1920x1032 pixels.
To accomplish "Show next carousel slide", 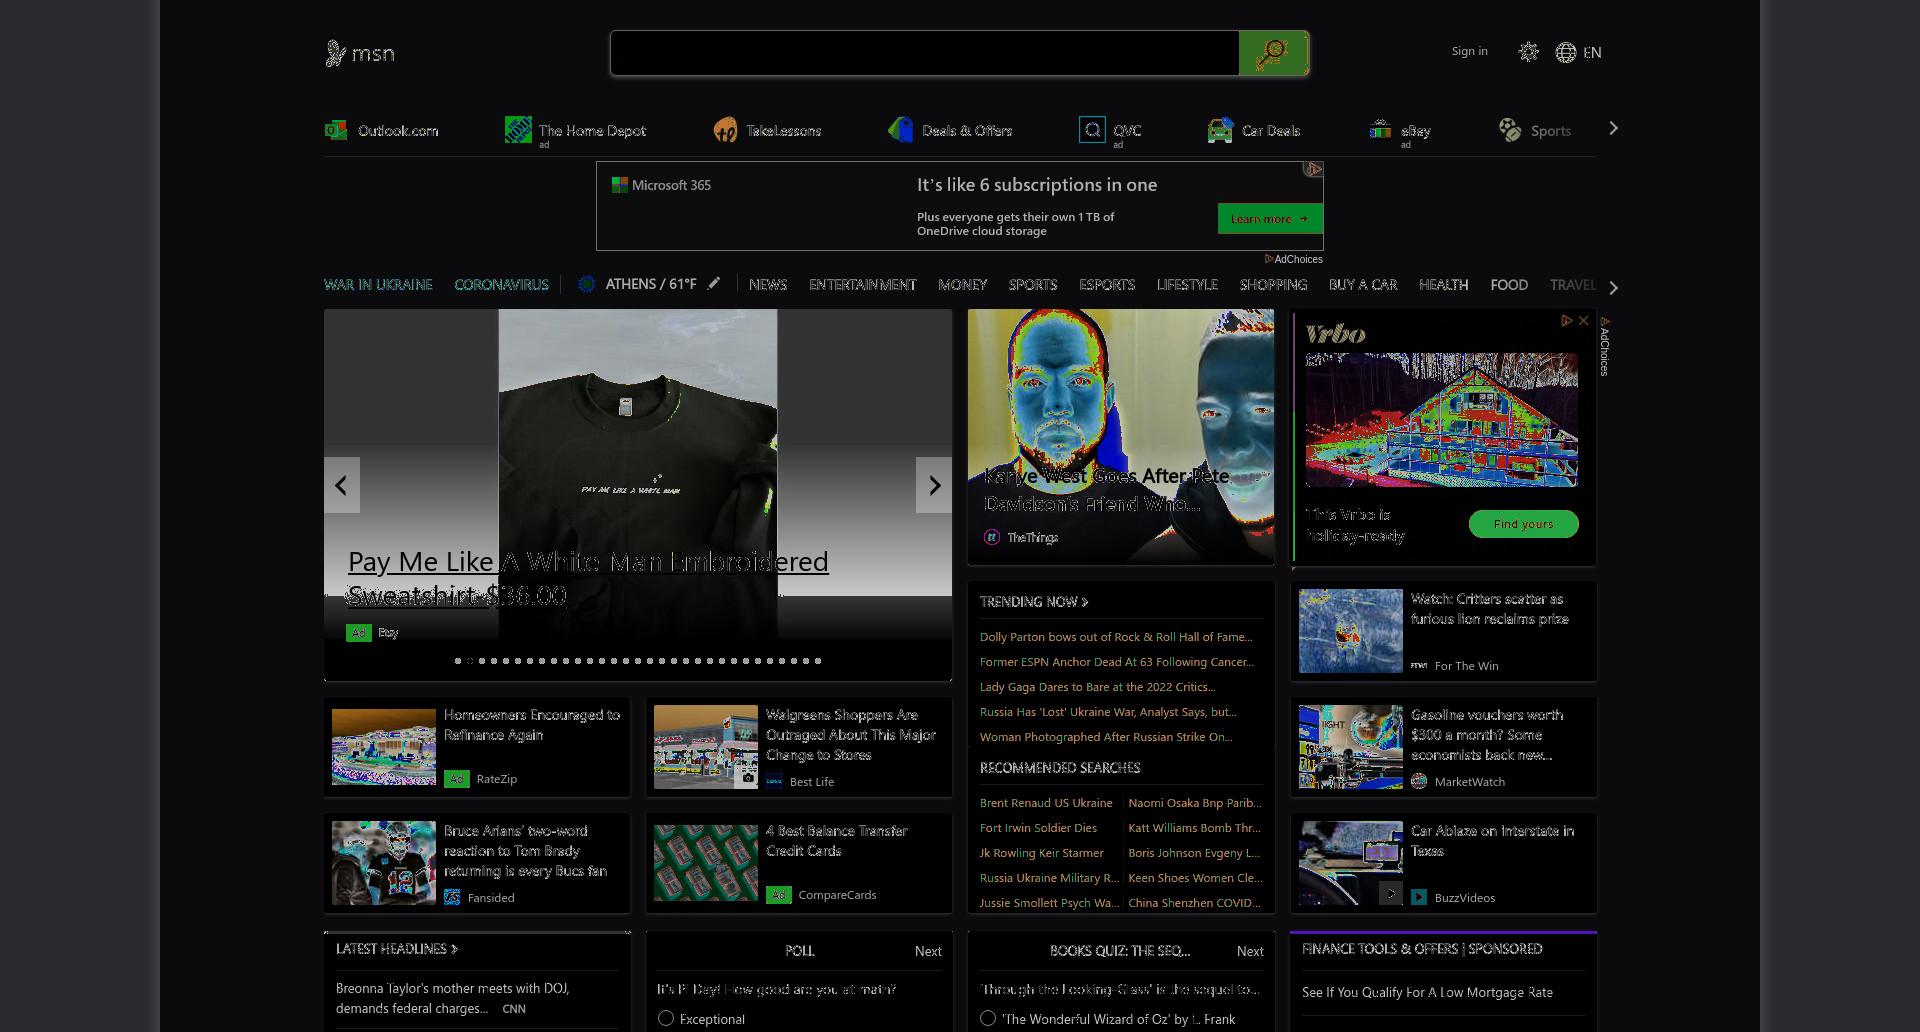I will tap(934, 485).
